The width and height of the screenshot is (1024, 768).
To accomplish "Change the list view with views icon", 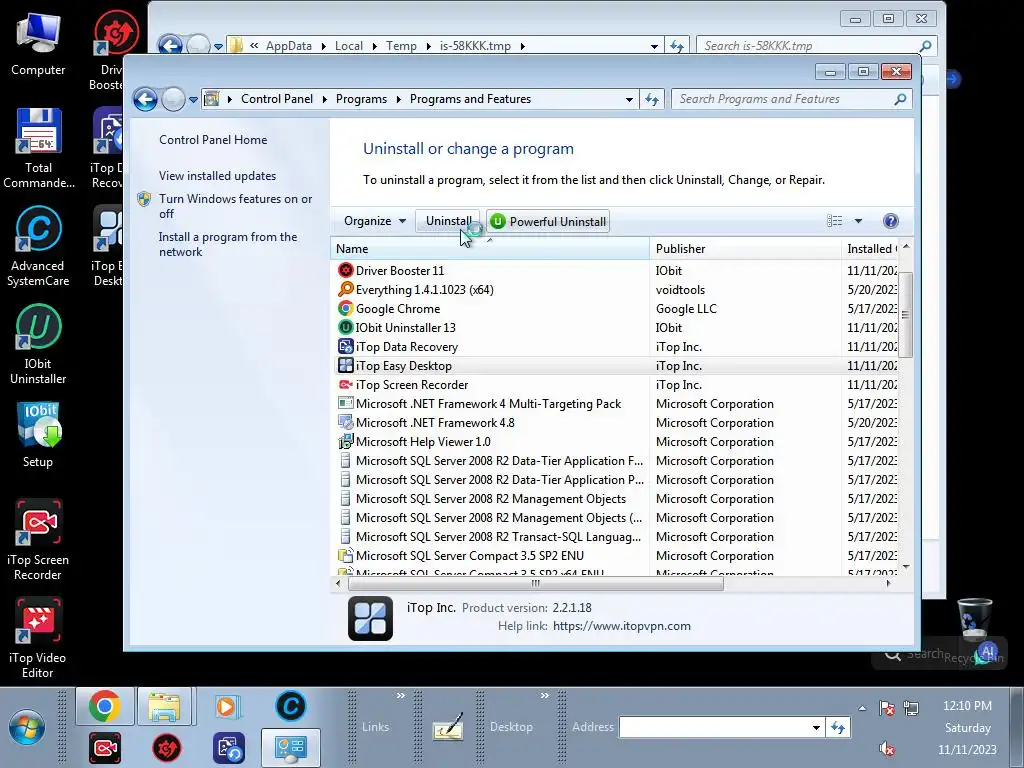I will coord(835,221).
